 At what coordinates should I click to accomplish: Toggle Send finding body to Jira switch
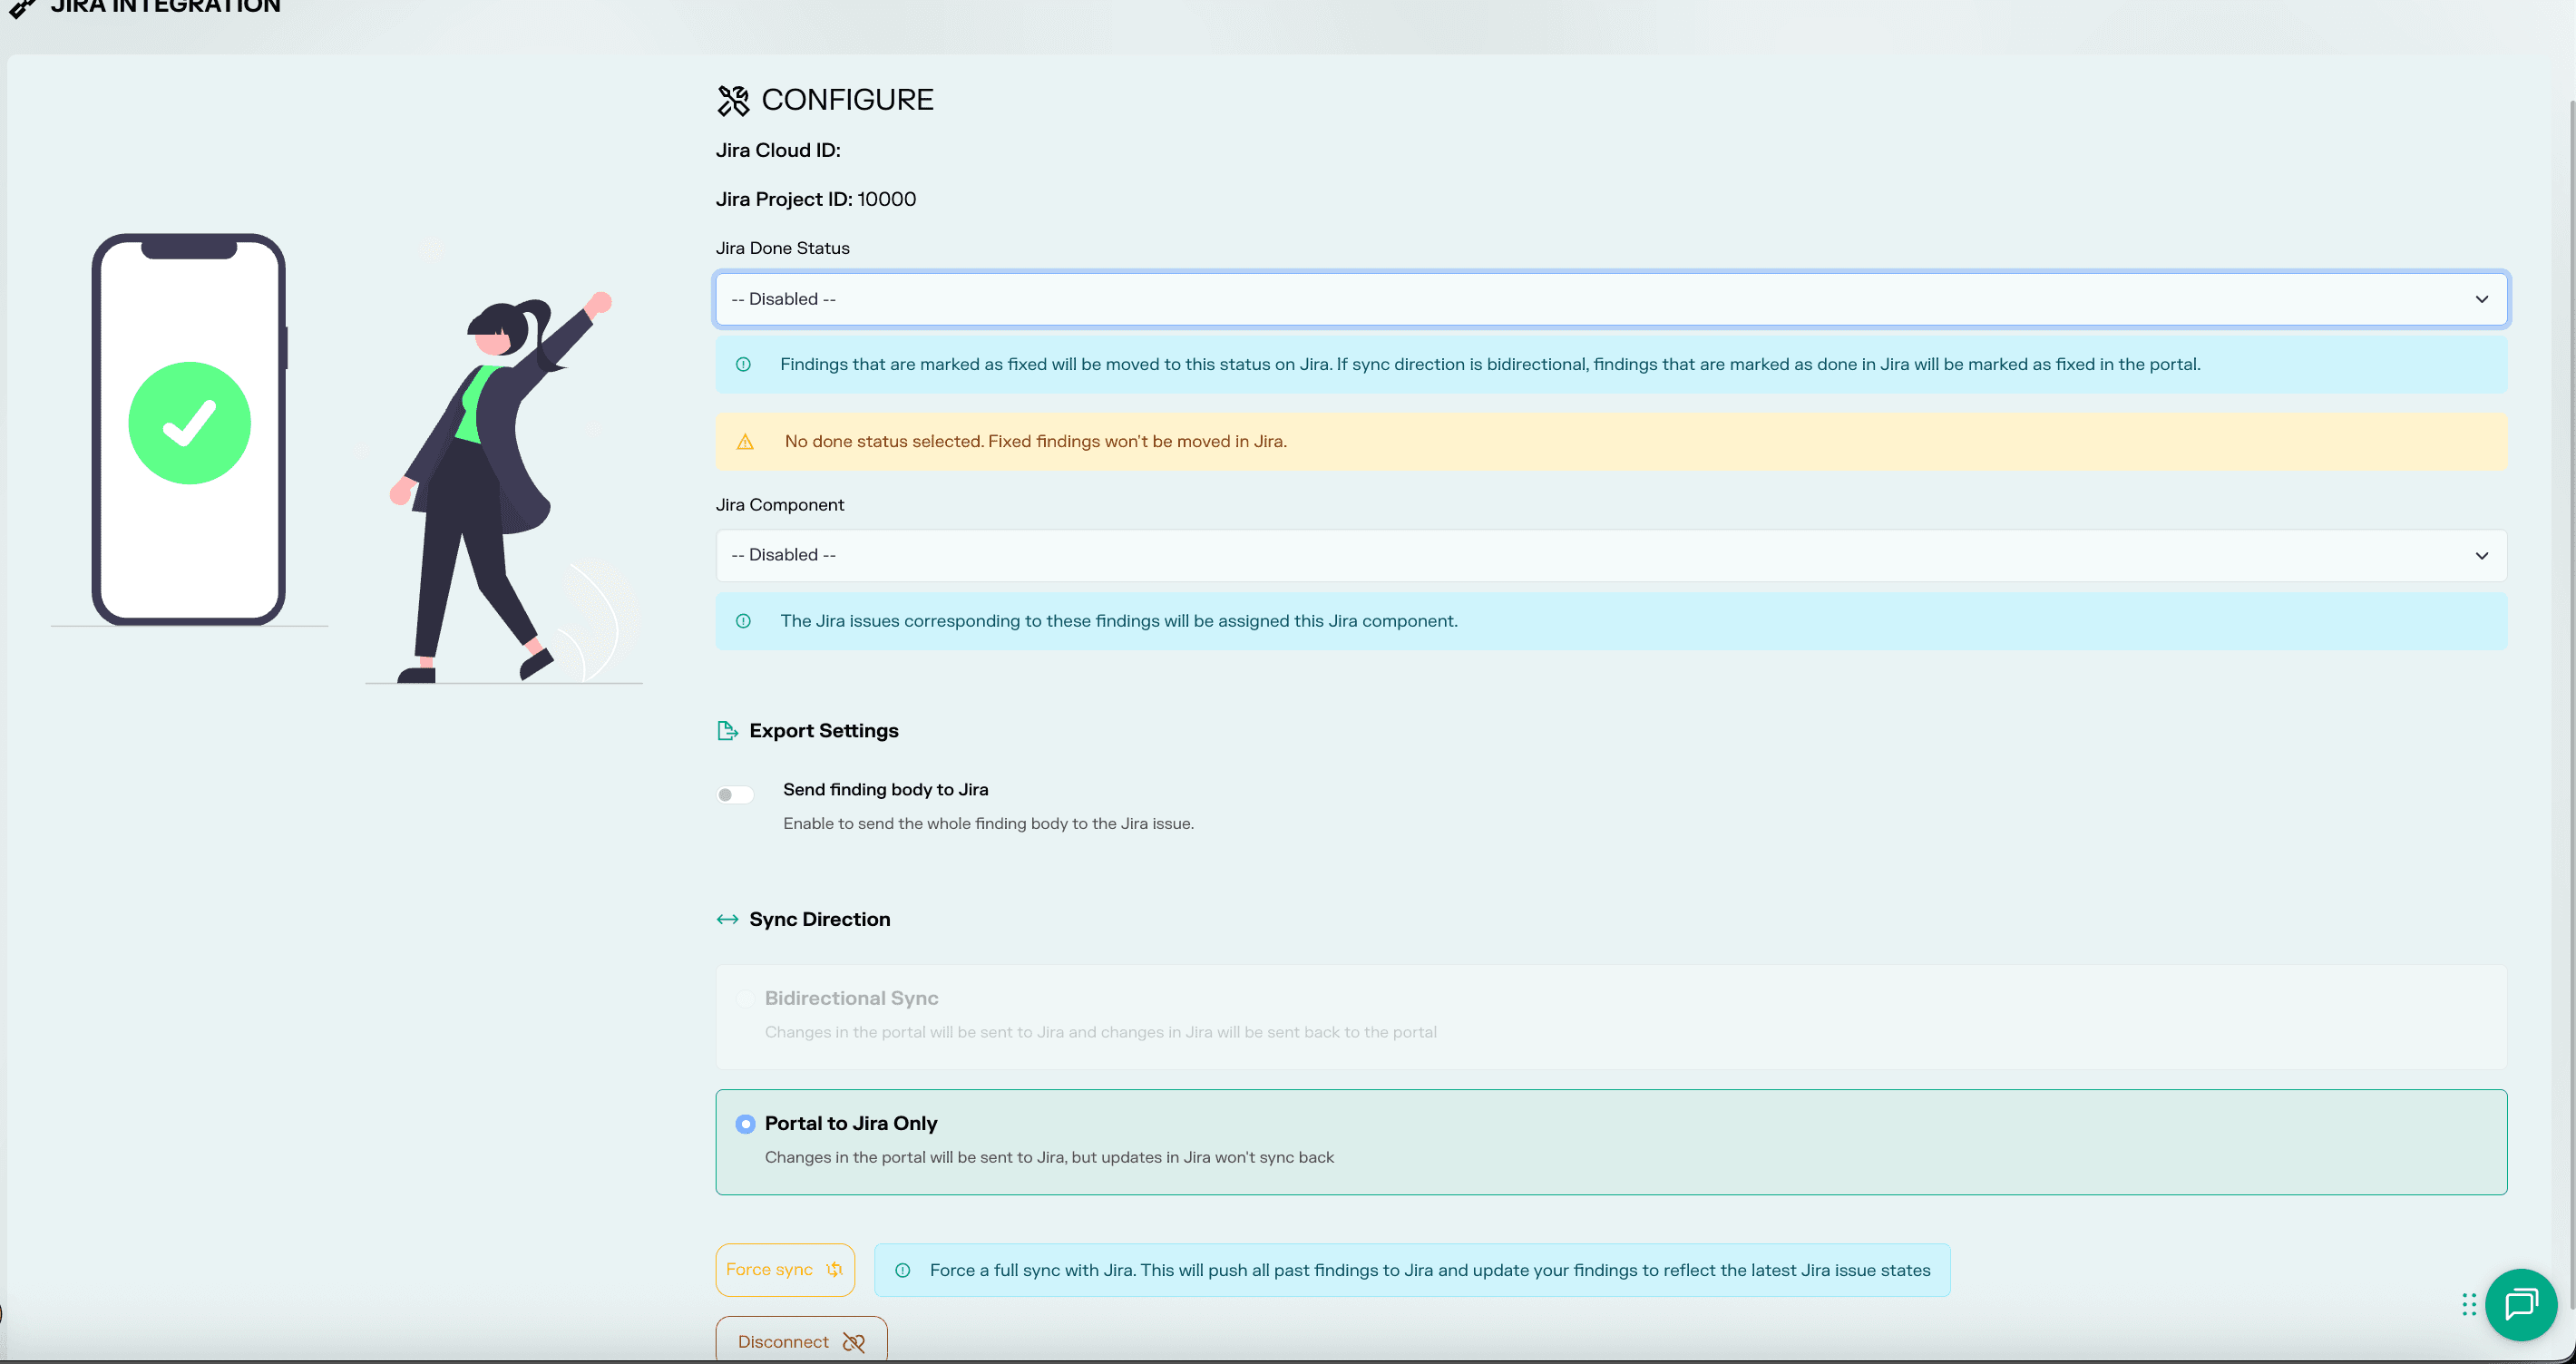[x=735, y=795]
